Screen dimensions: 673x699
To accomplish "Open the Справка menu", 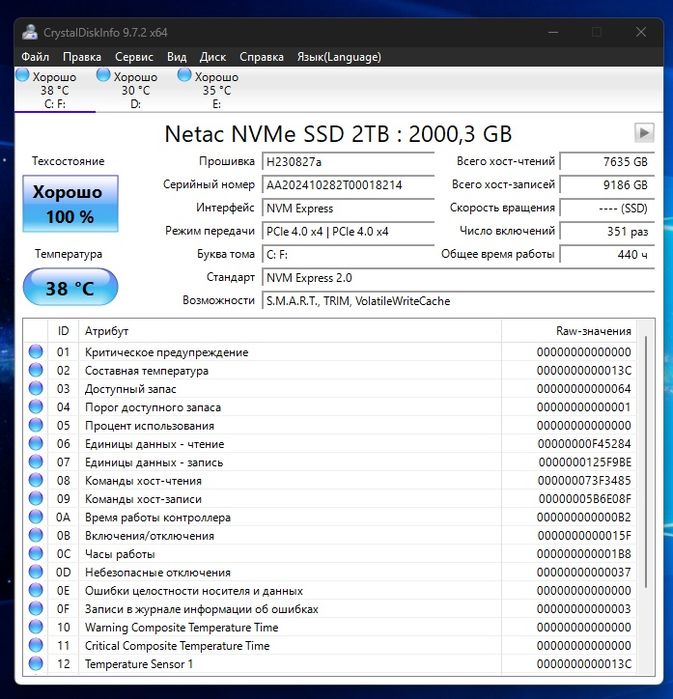I will 262,57.
